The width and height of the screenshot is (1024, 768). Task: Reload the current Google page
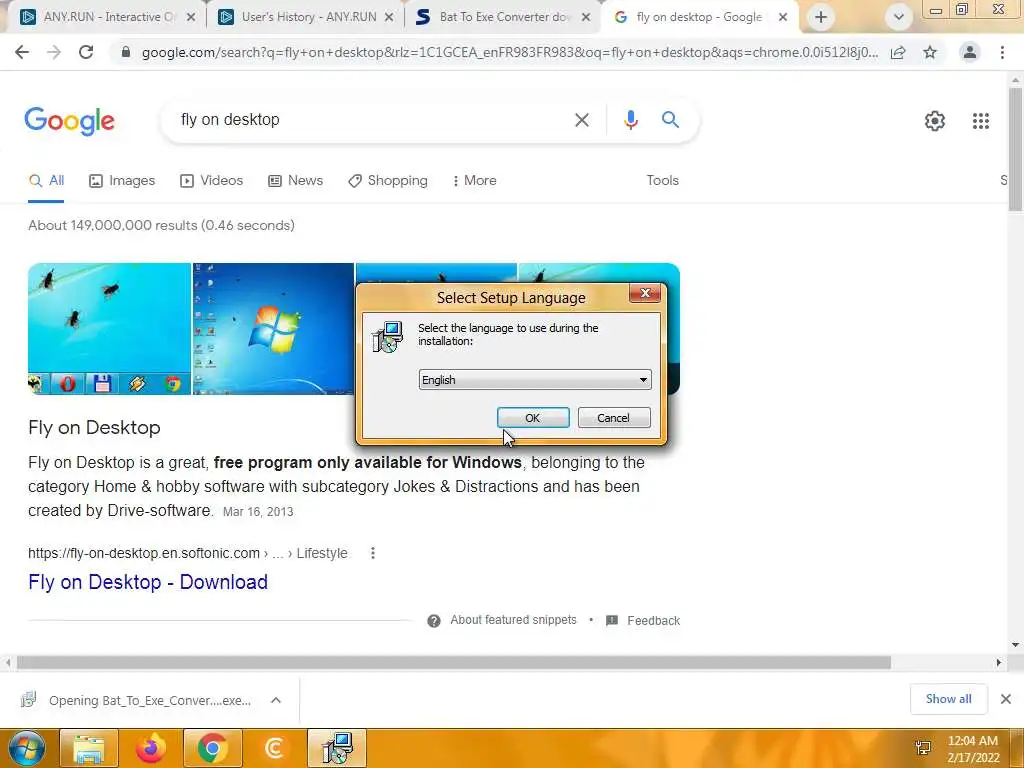[x=86, y=52]
